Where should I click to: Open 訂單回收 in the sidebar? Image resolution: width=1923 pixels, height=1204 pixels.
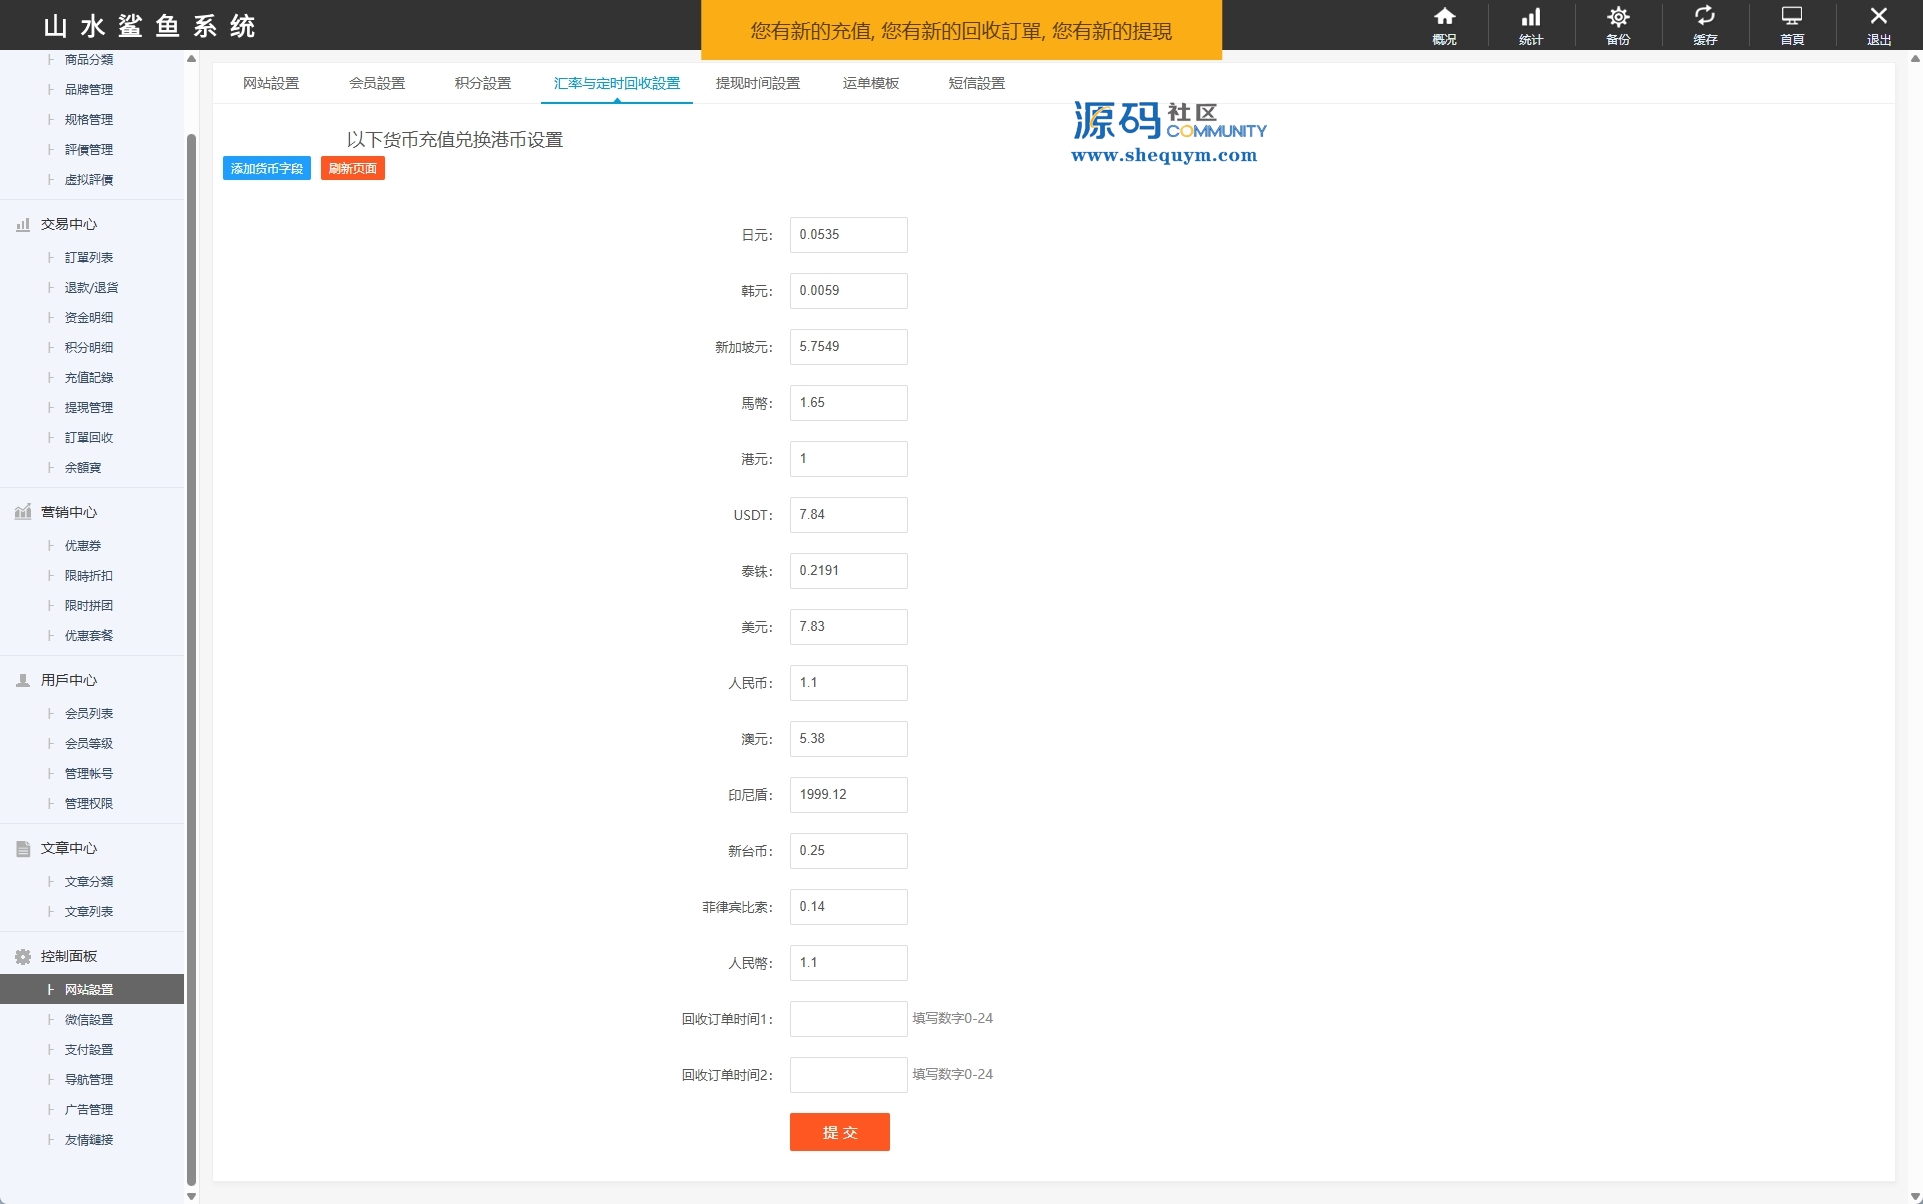point(89,438)
